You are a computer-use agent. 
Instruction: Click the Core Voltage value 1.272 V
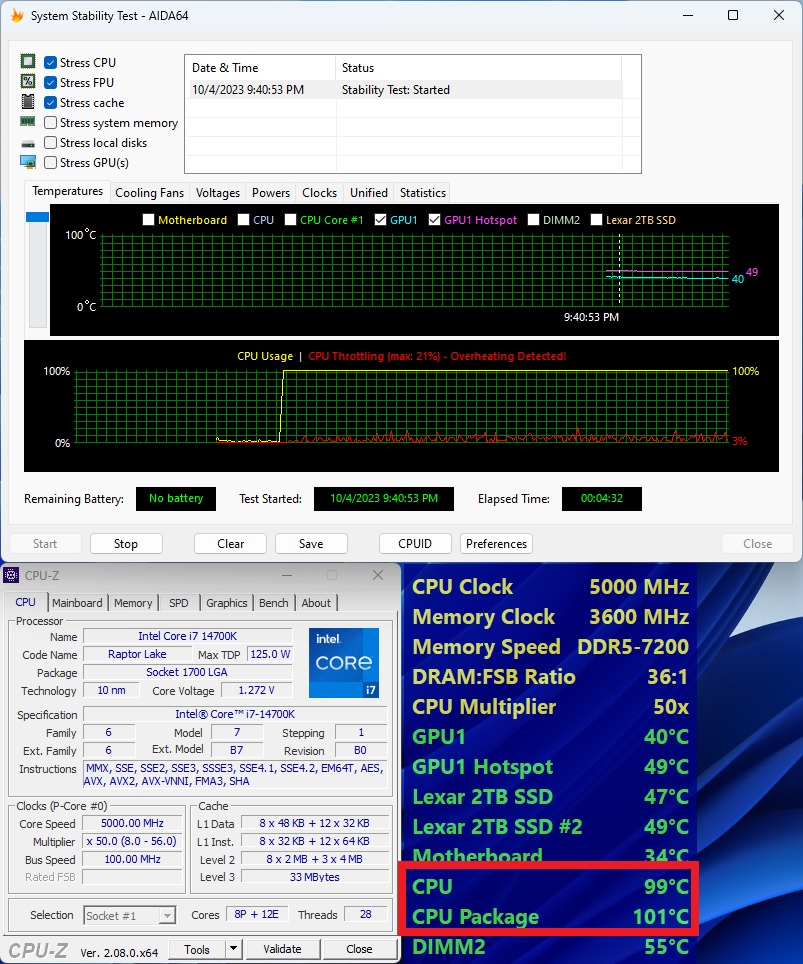click(x=256, y=690)
